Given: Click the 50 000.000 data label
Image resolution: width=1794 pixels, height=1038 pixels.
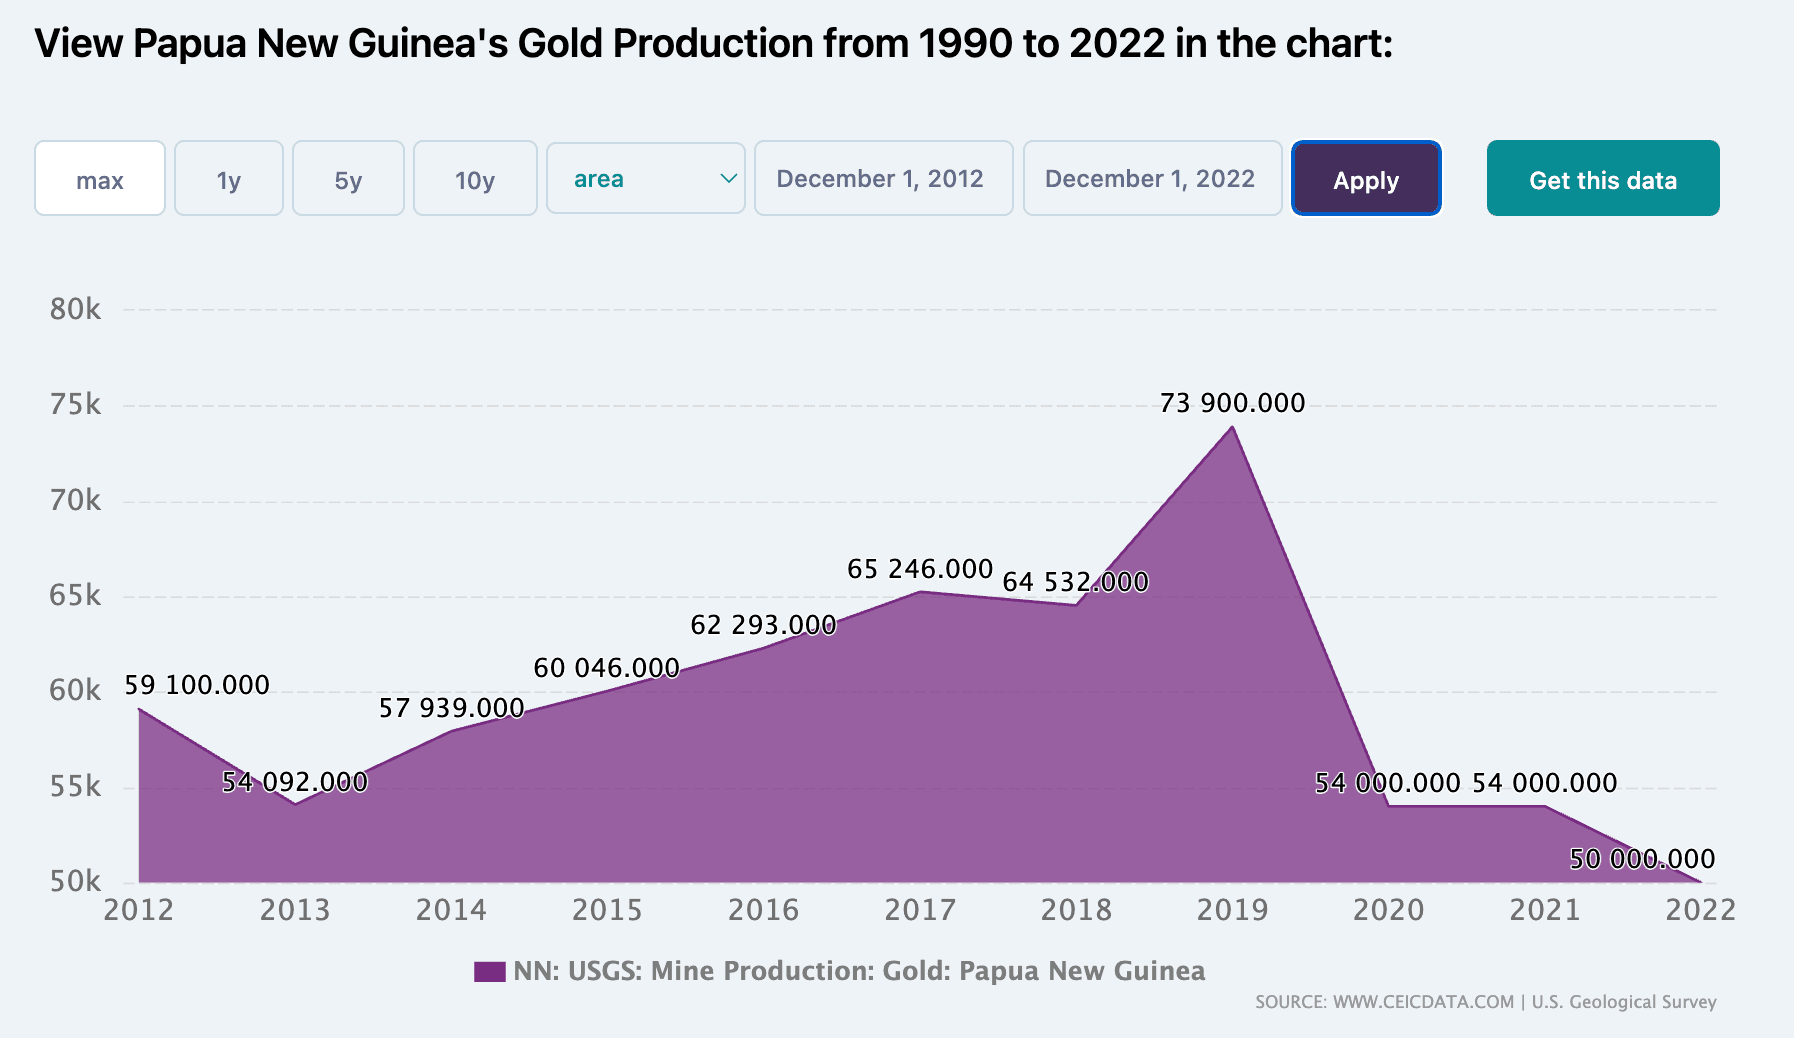Looking at the screenshot, I should coord(1642,859).
